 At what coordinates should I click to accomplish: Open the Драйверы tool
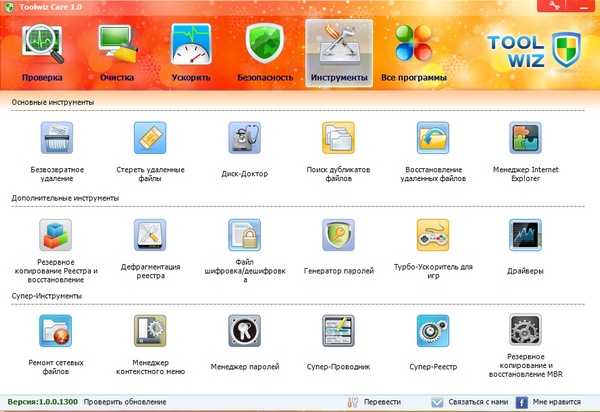525,236
